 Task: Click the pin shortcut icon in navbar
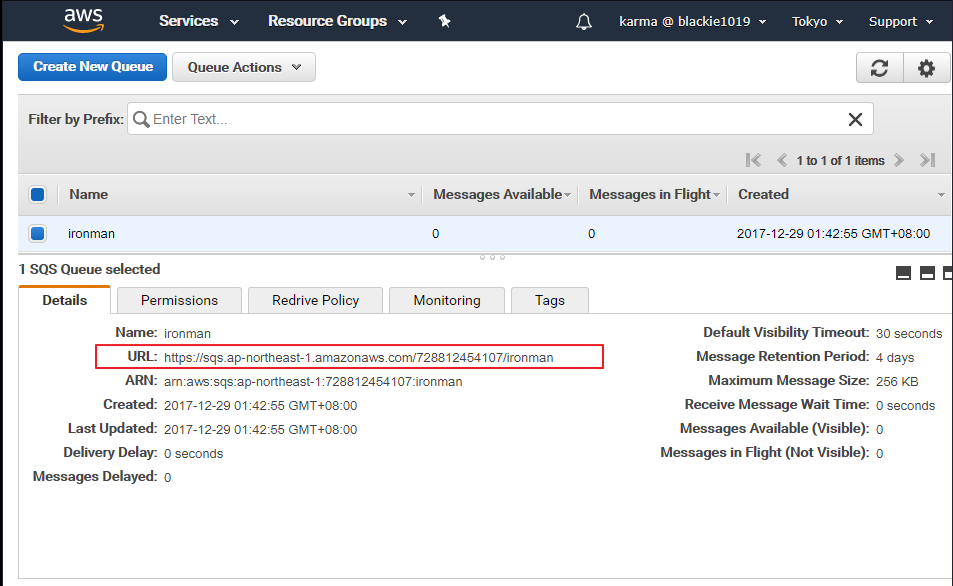445,21
